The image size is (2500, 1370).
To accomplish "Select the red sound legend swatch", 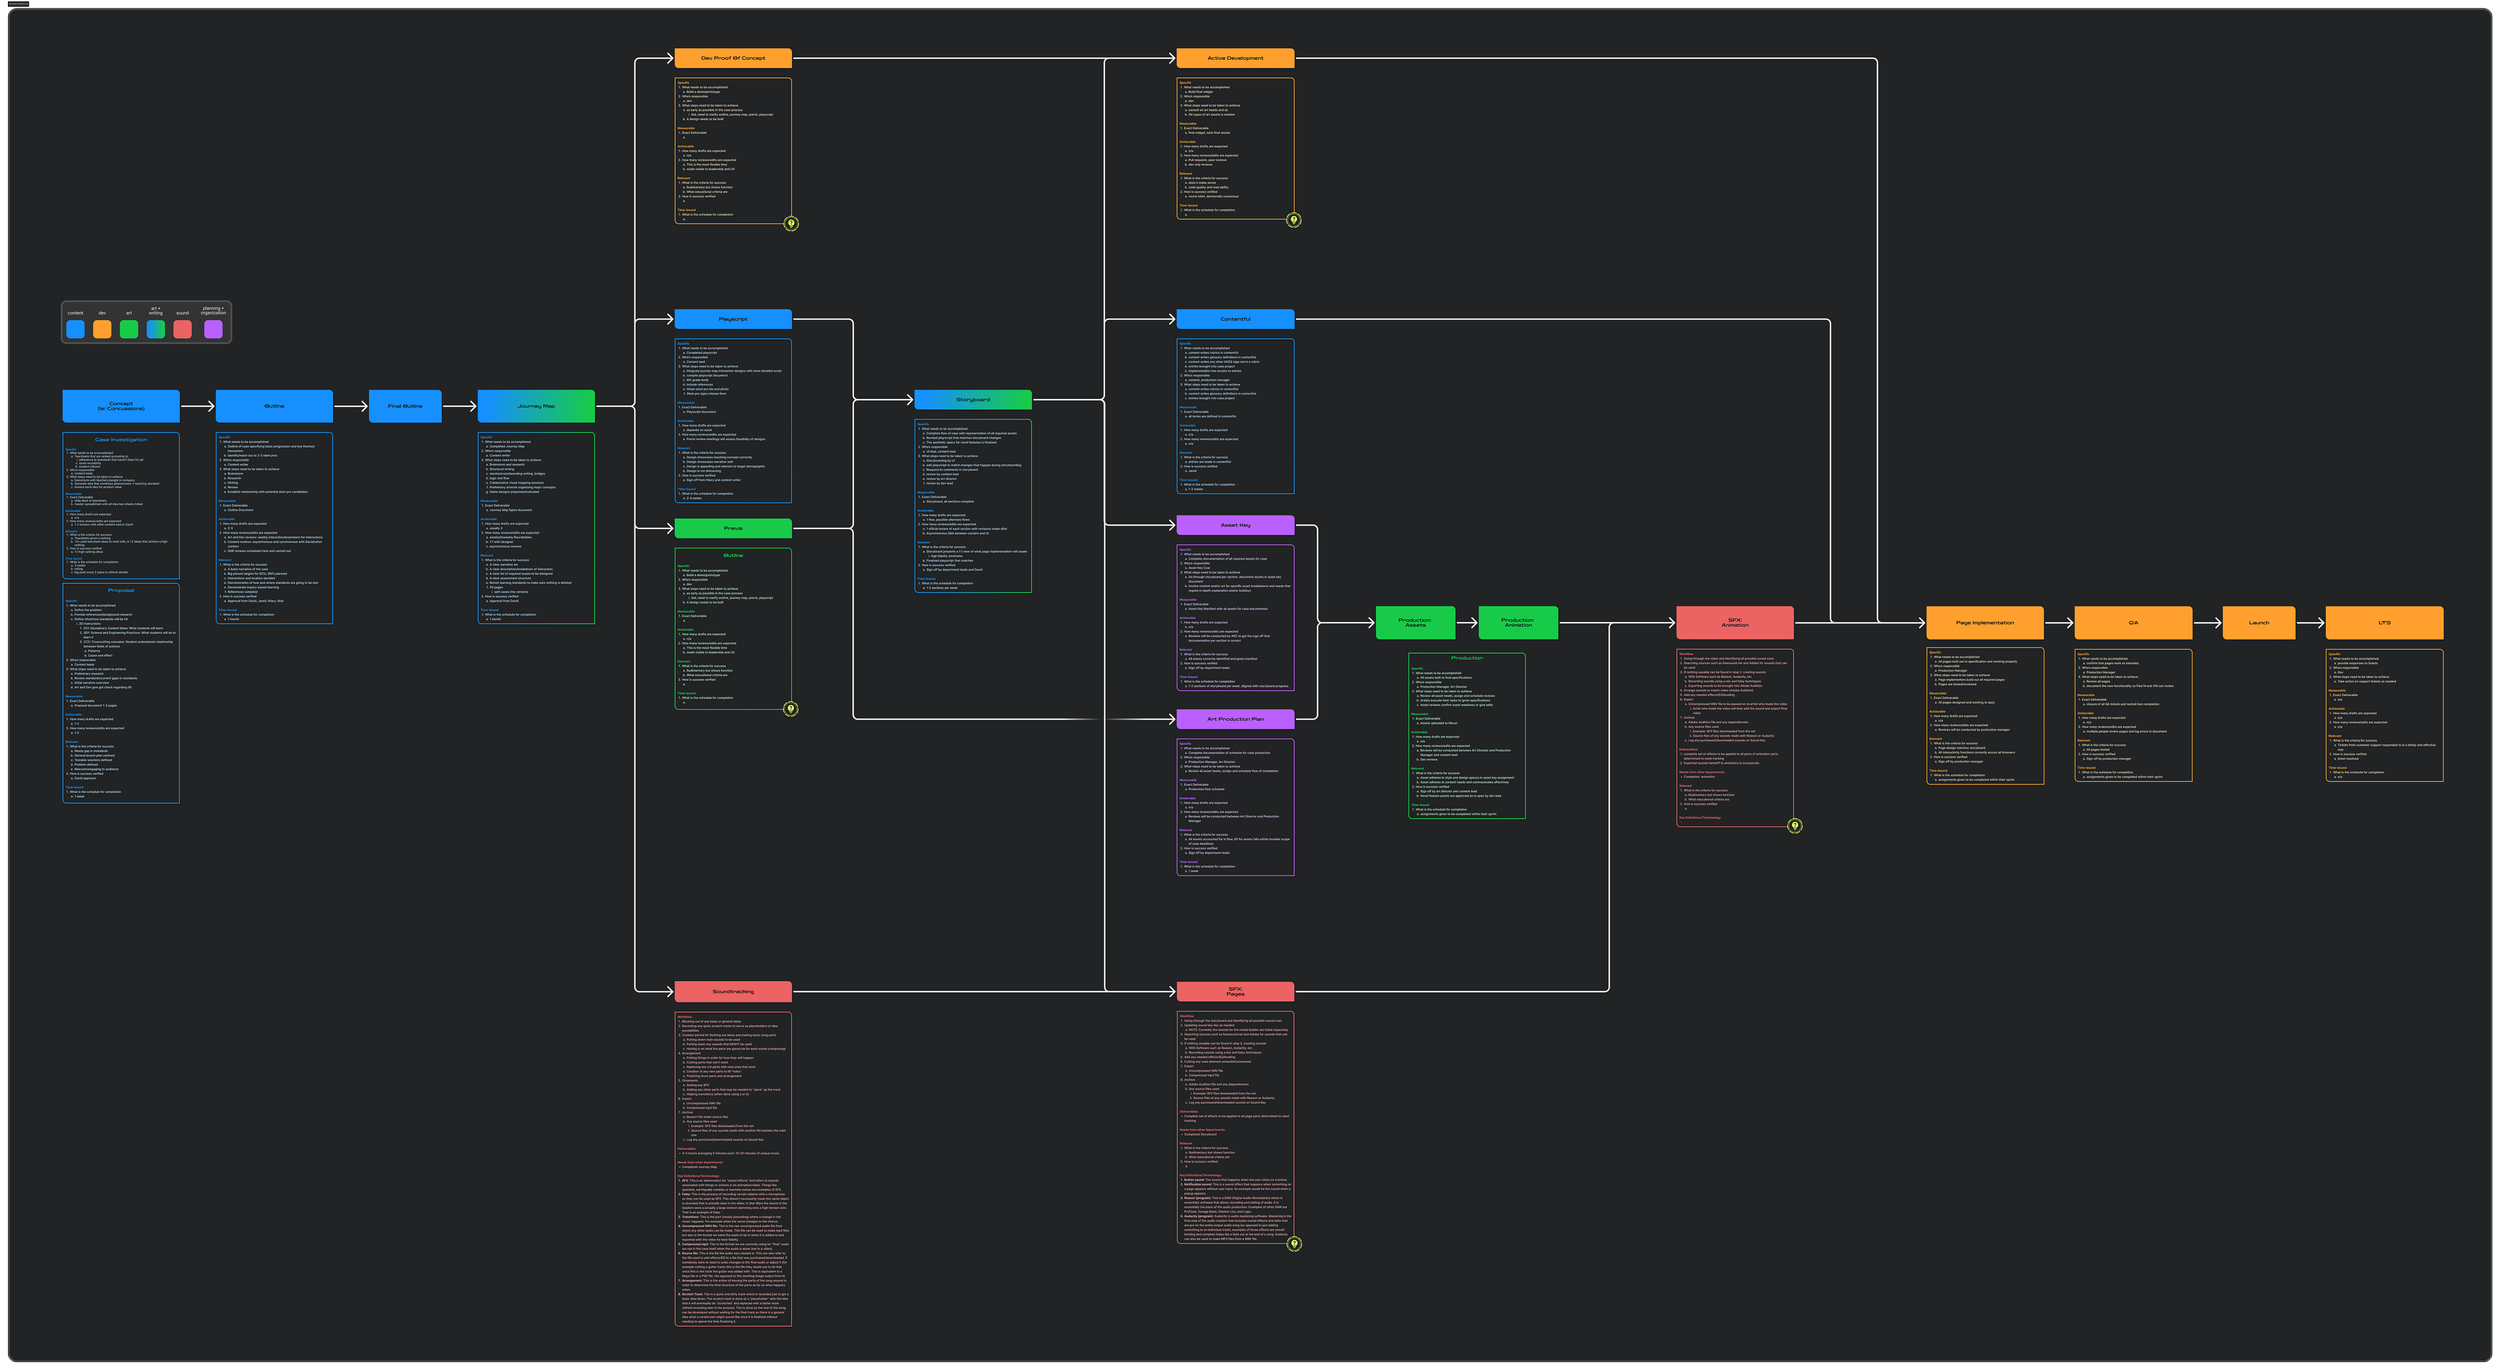I will (182, 329).
